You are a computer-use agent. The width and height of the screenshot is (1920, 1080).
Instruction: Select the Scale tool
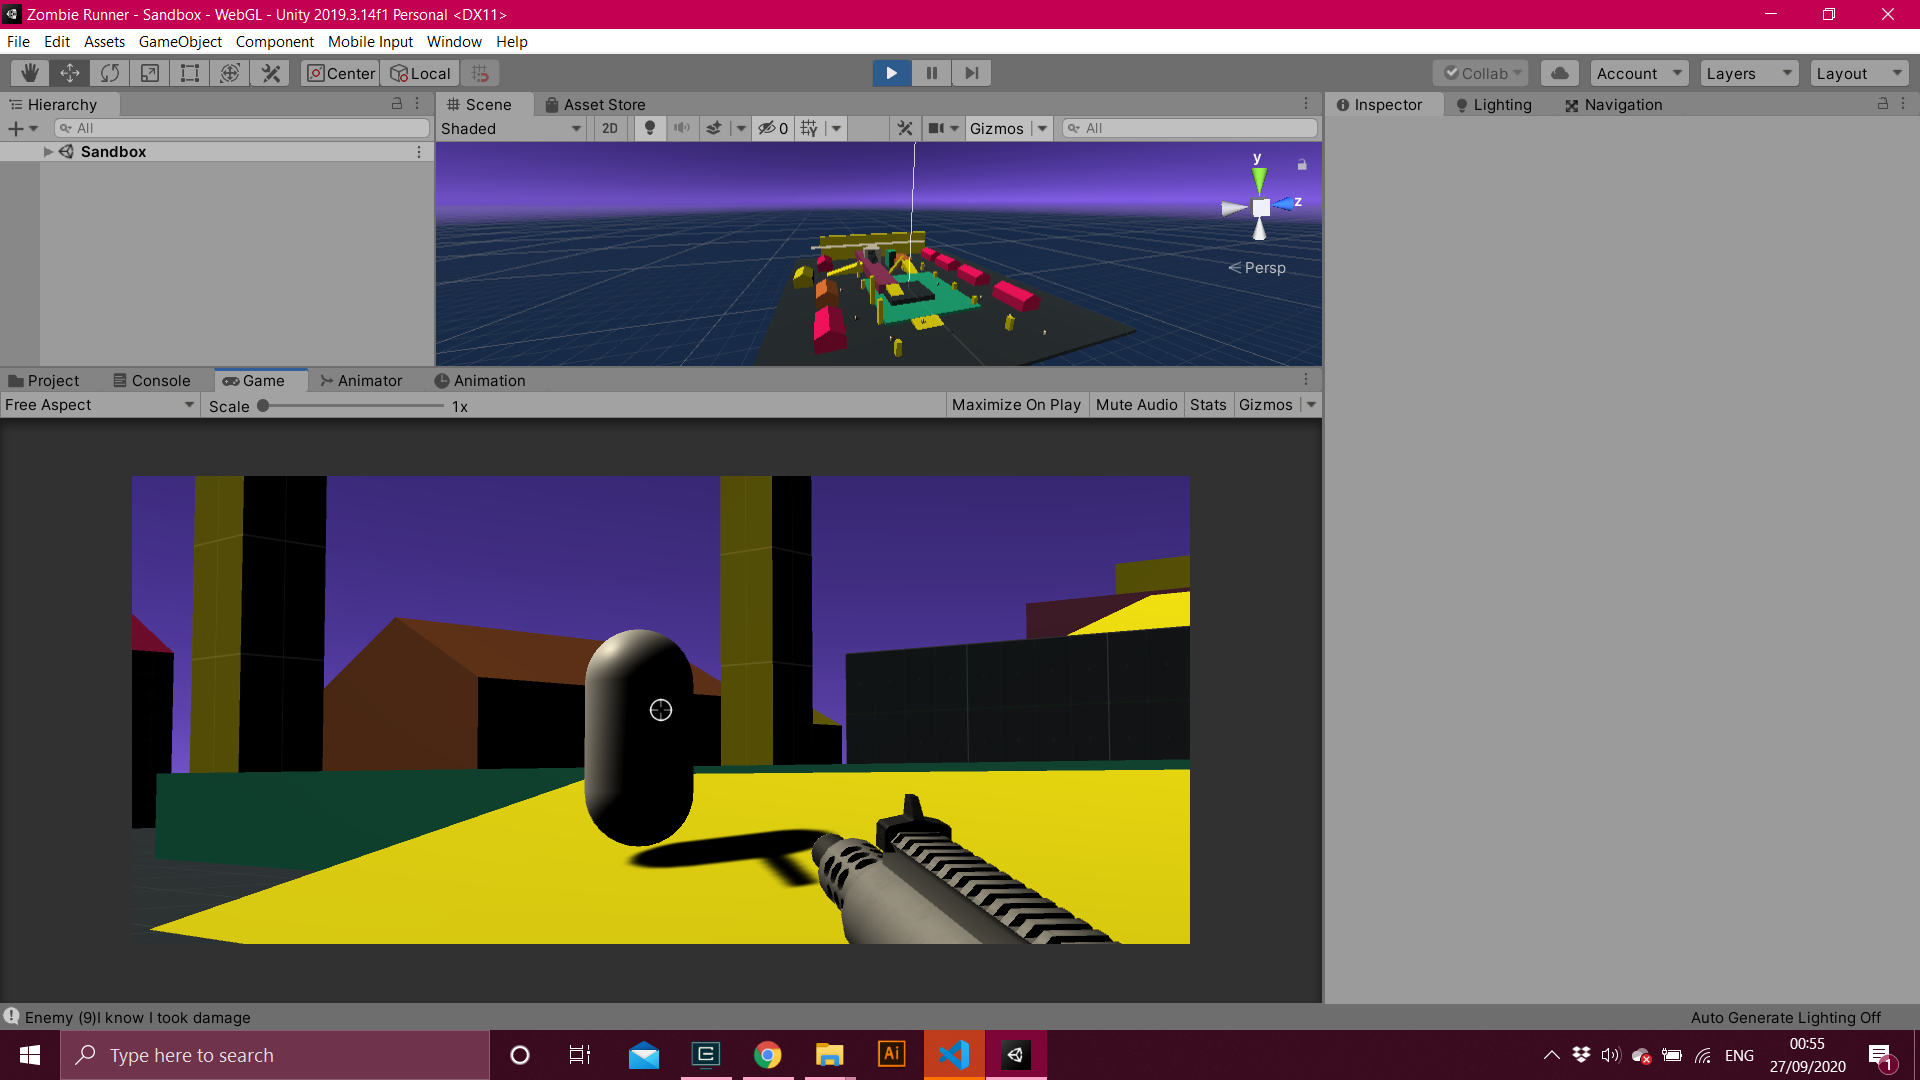pyautogui.click(x=150, y=73)
